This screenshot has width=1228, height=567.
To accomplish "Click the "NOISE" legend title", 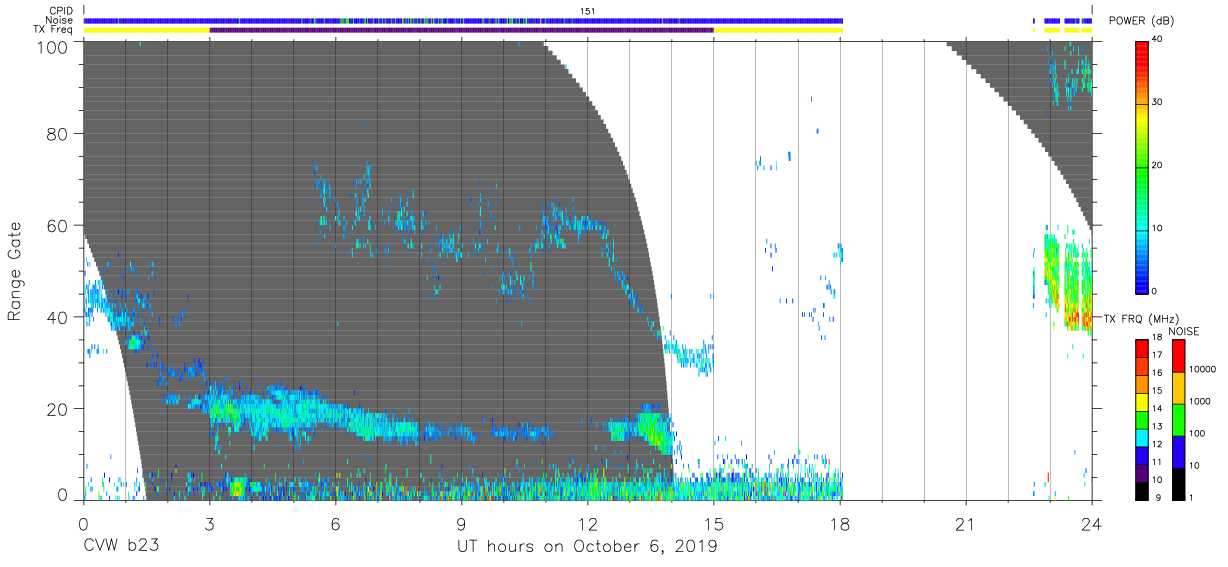I will tap(1184, 331).
